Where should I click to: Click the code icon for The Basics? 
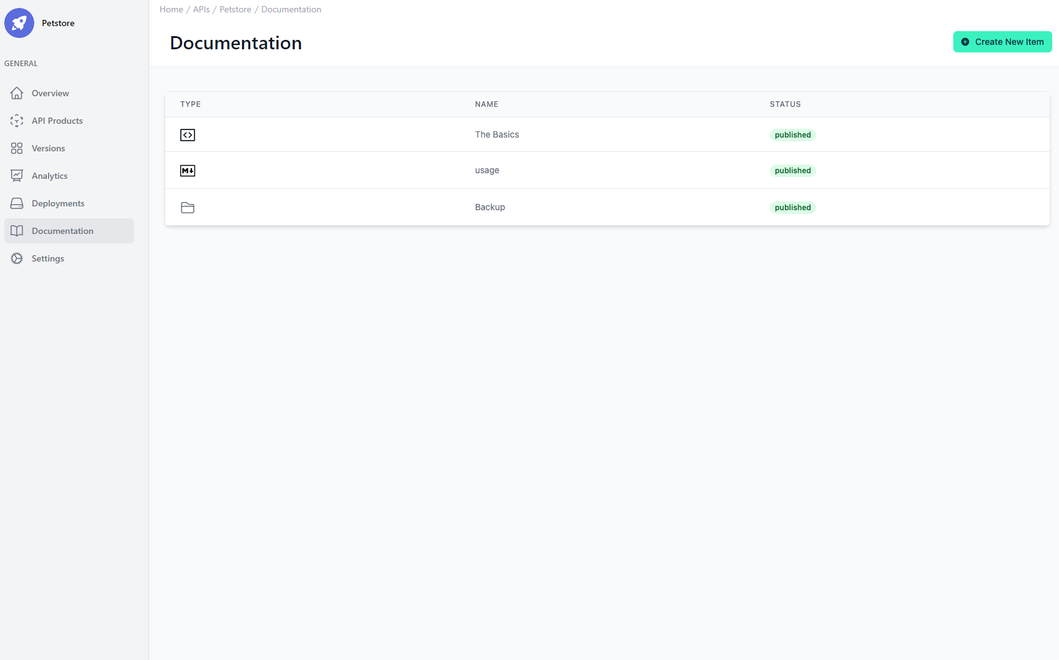[187, 134]
